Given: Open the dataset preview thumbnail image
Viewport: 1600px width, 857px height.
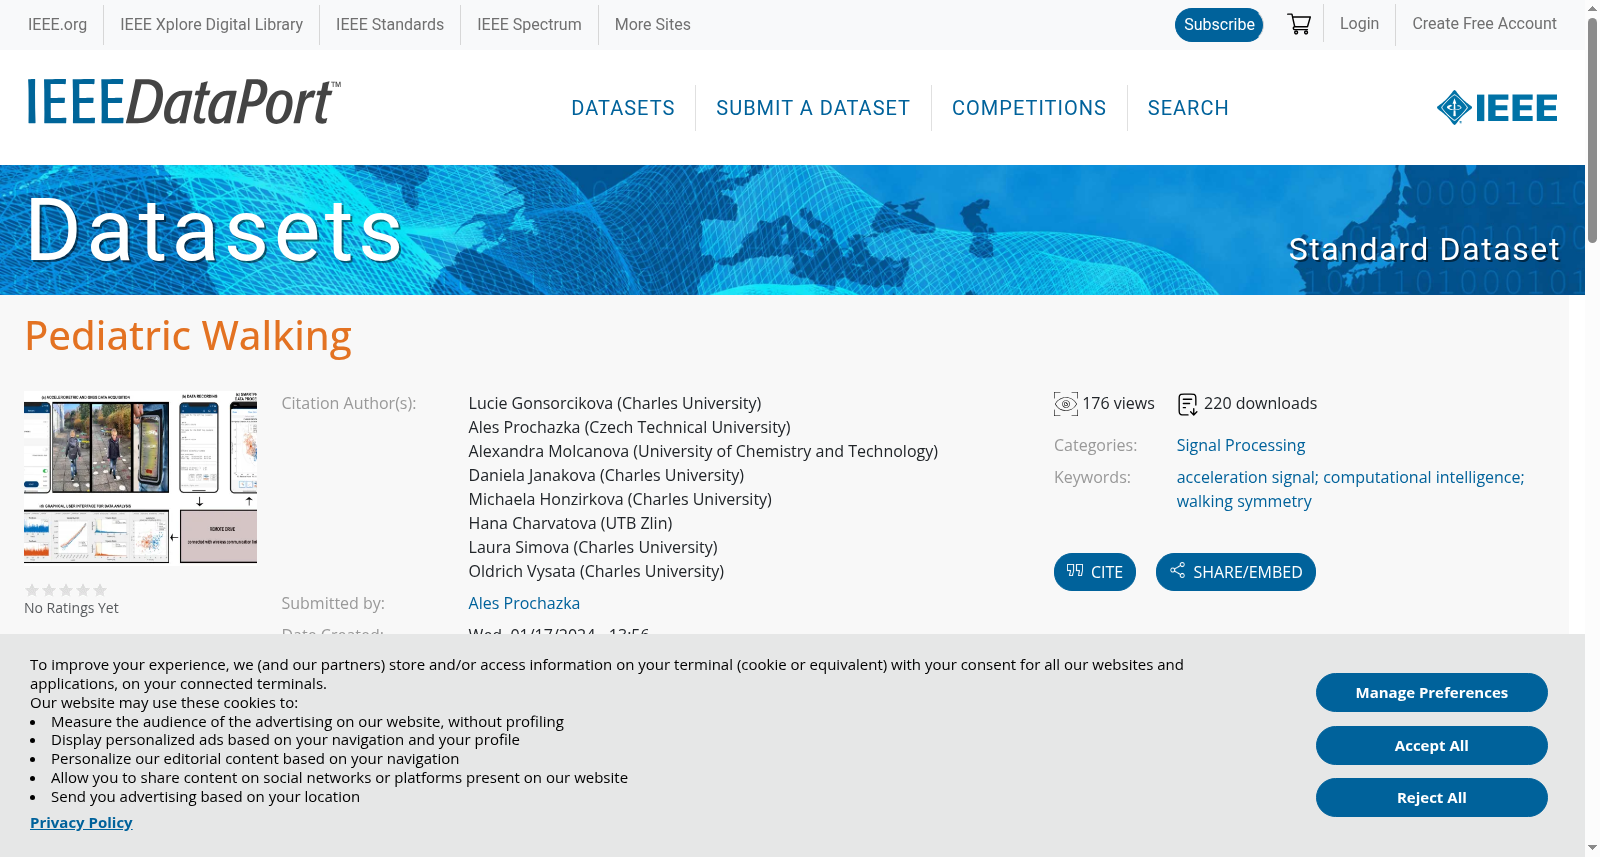Looking at the screenshot, I should coord(140,477).
